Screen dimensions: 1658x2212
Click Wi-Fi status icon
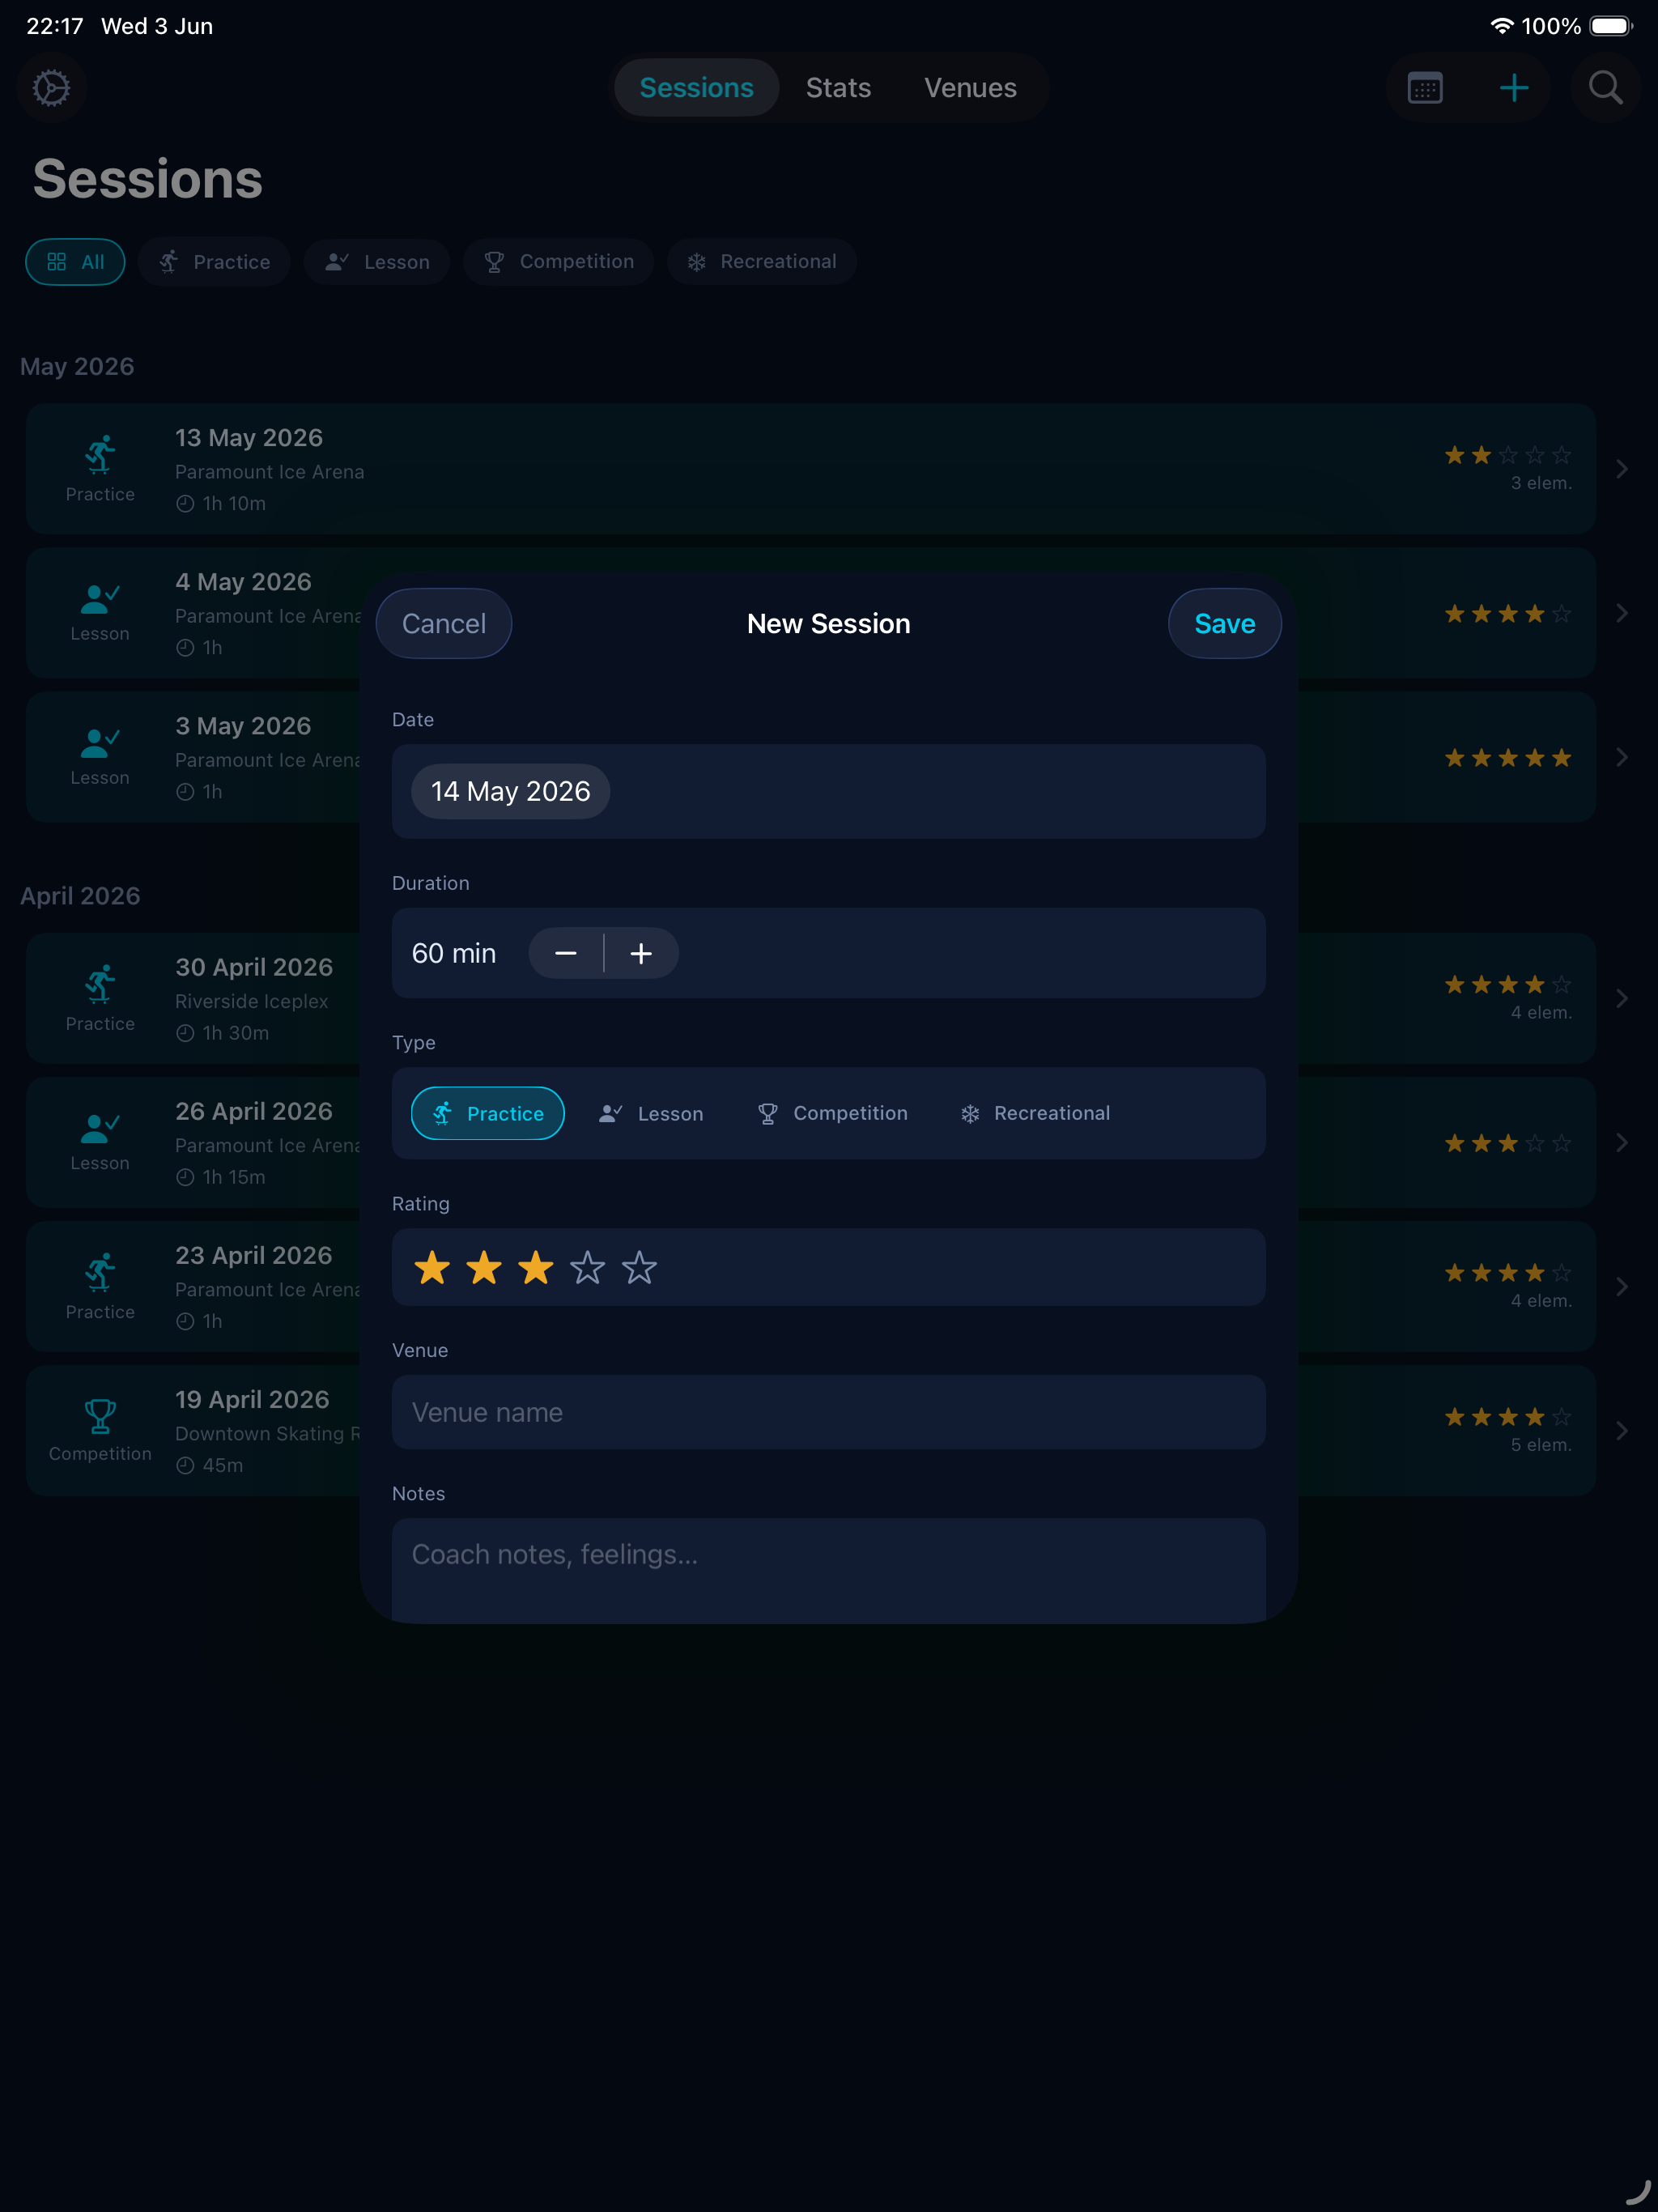click(x=1501, y=26)
